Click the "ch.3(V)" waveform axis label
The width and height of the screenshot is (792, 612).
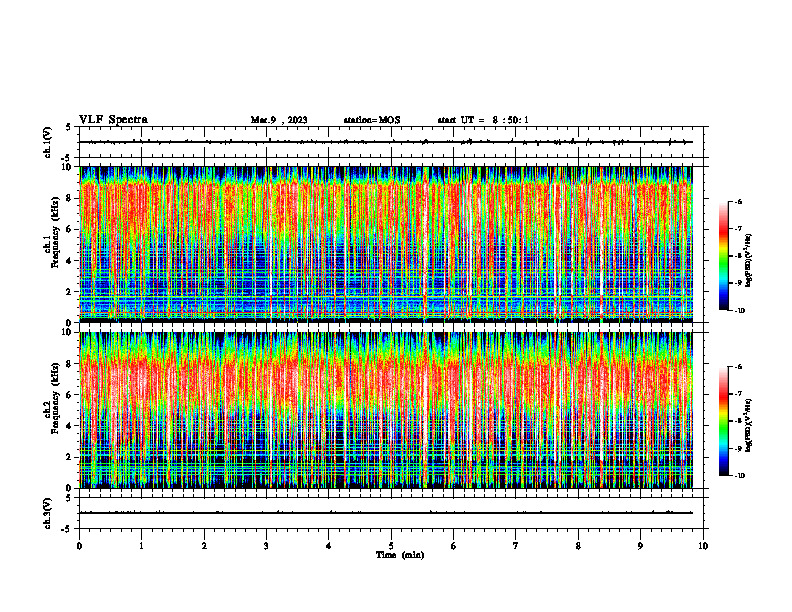[48, 513]
